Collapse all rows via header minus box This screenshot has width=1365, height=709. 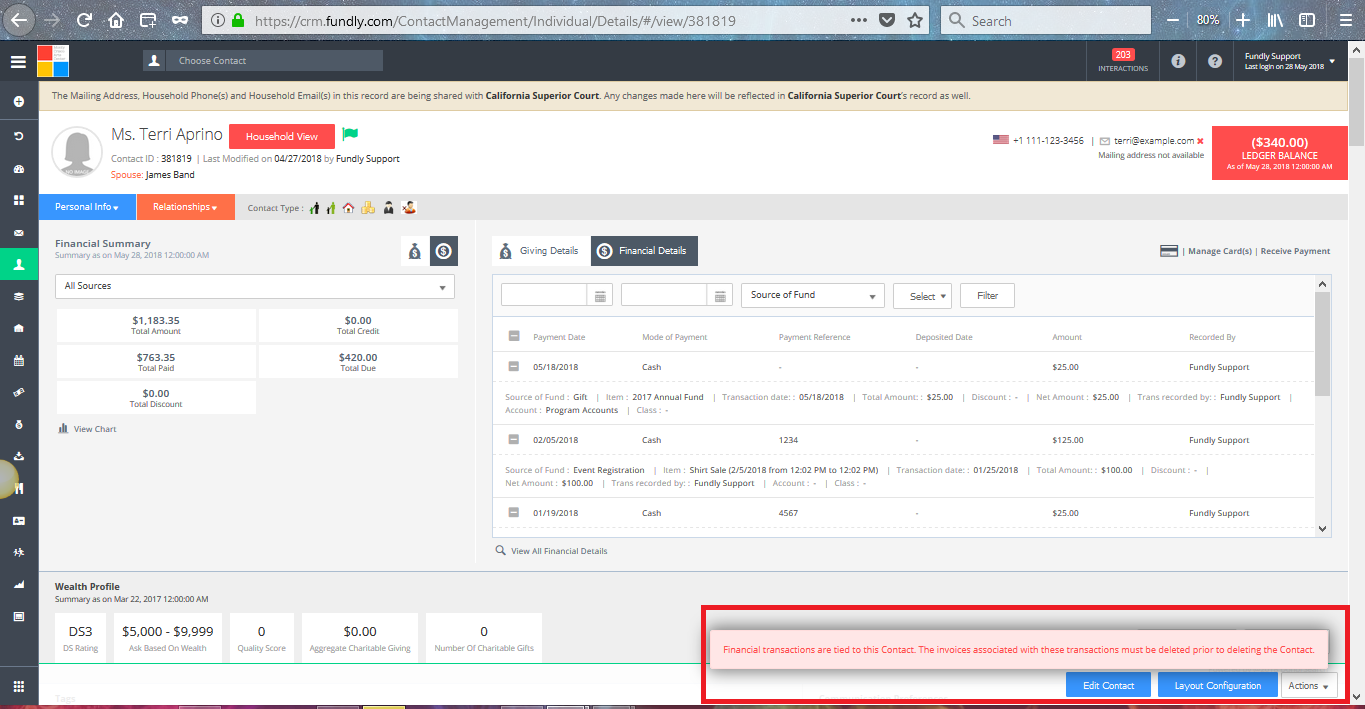[514, 337]
